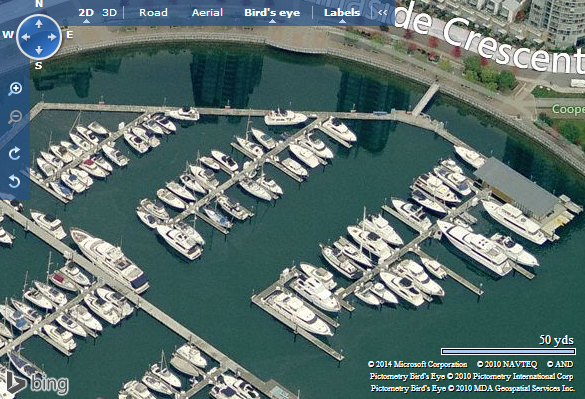Viewport: 585px width, 399px height.
Task: Pan the map south with the compass down arrow
Action: coord(39,50)
